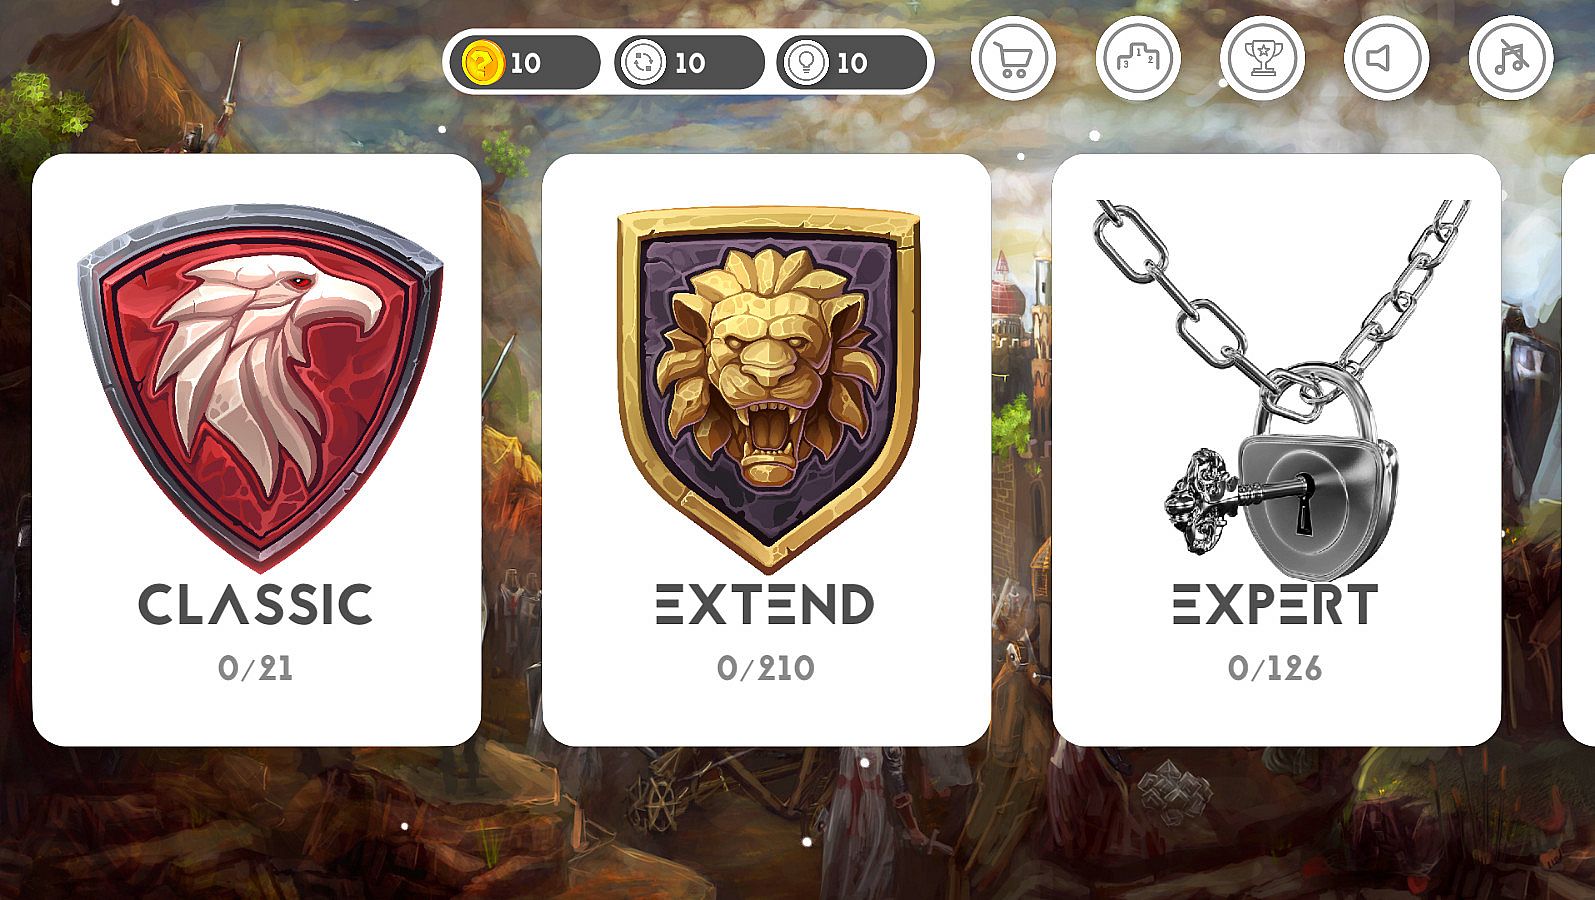Select the Extend mode card
1595x900 pixels.
[767, 449]
